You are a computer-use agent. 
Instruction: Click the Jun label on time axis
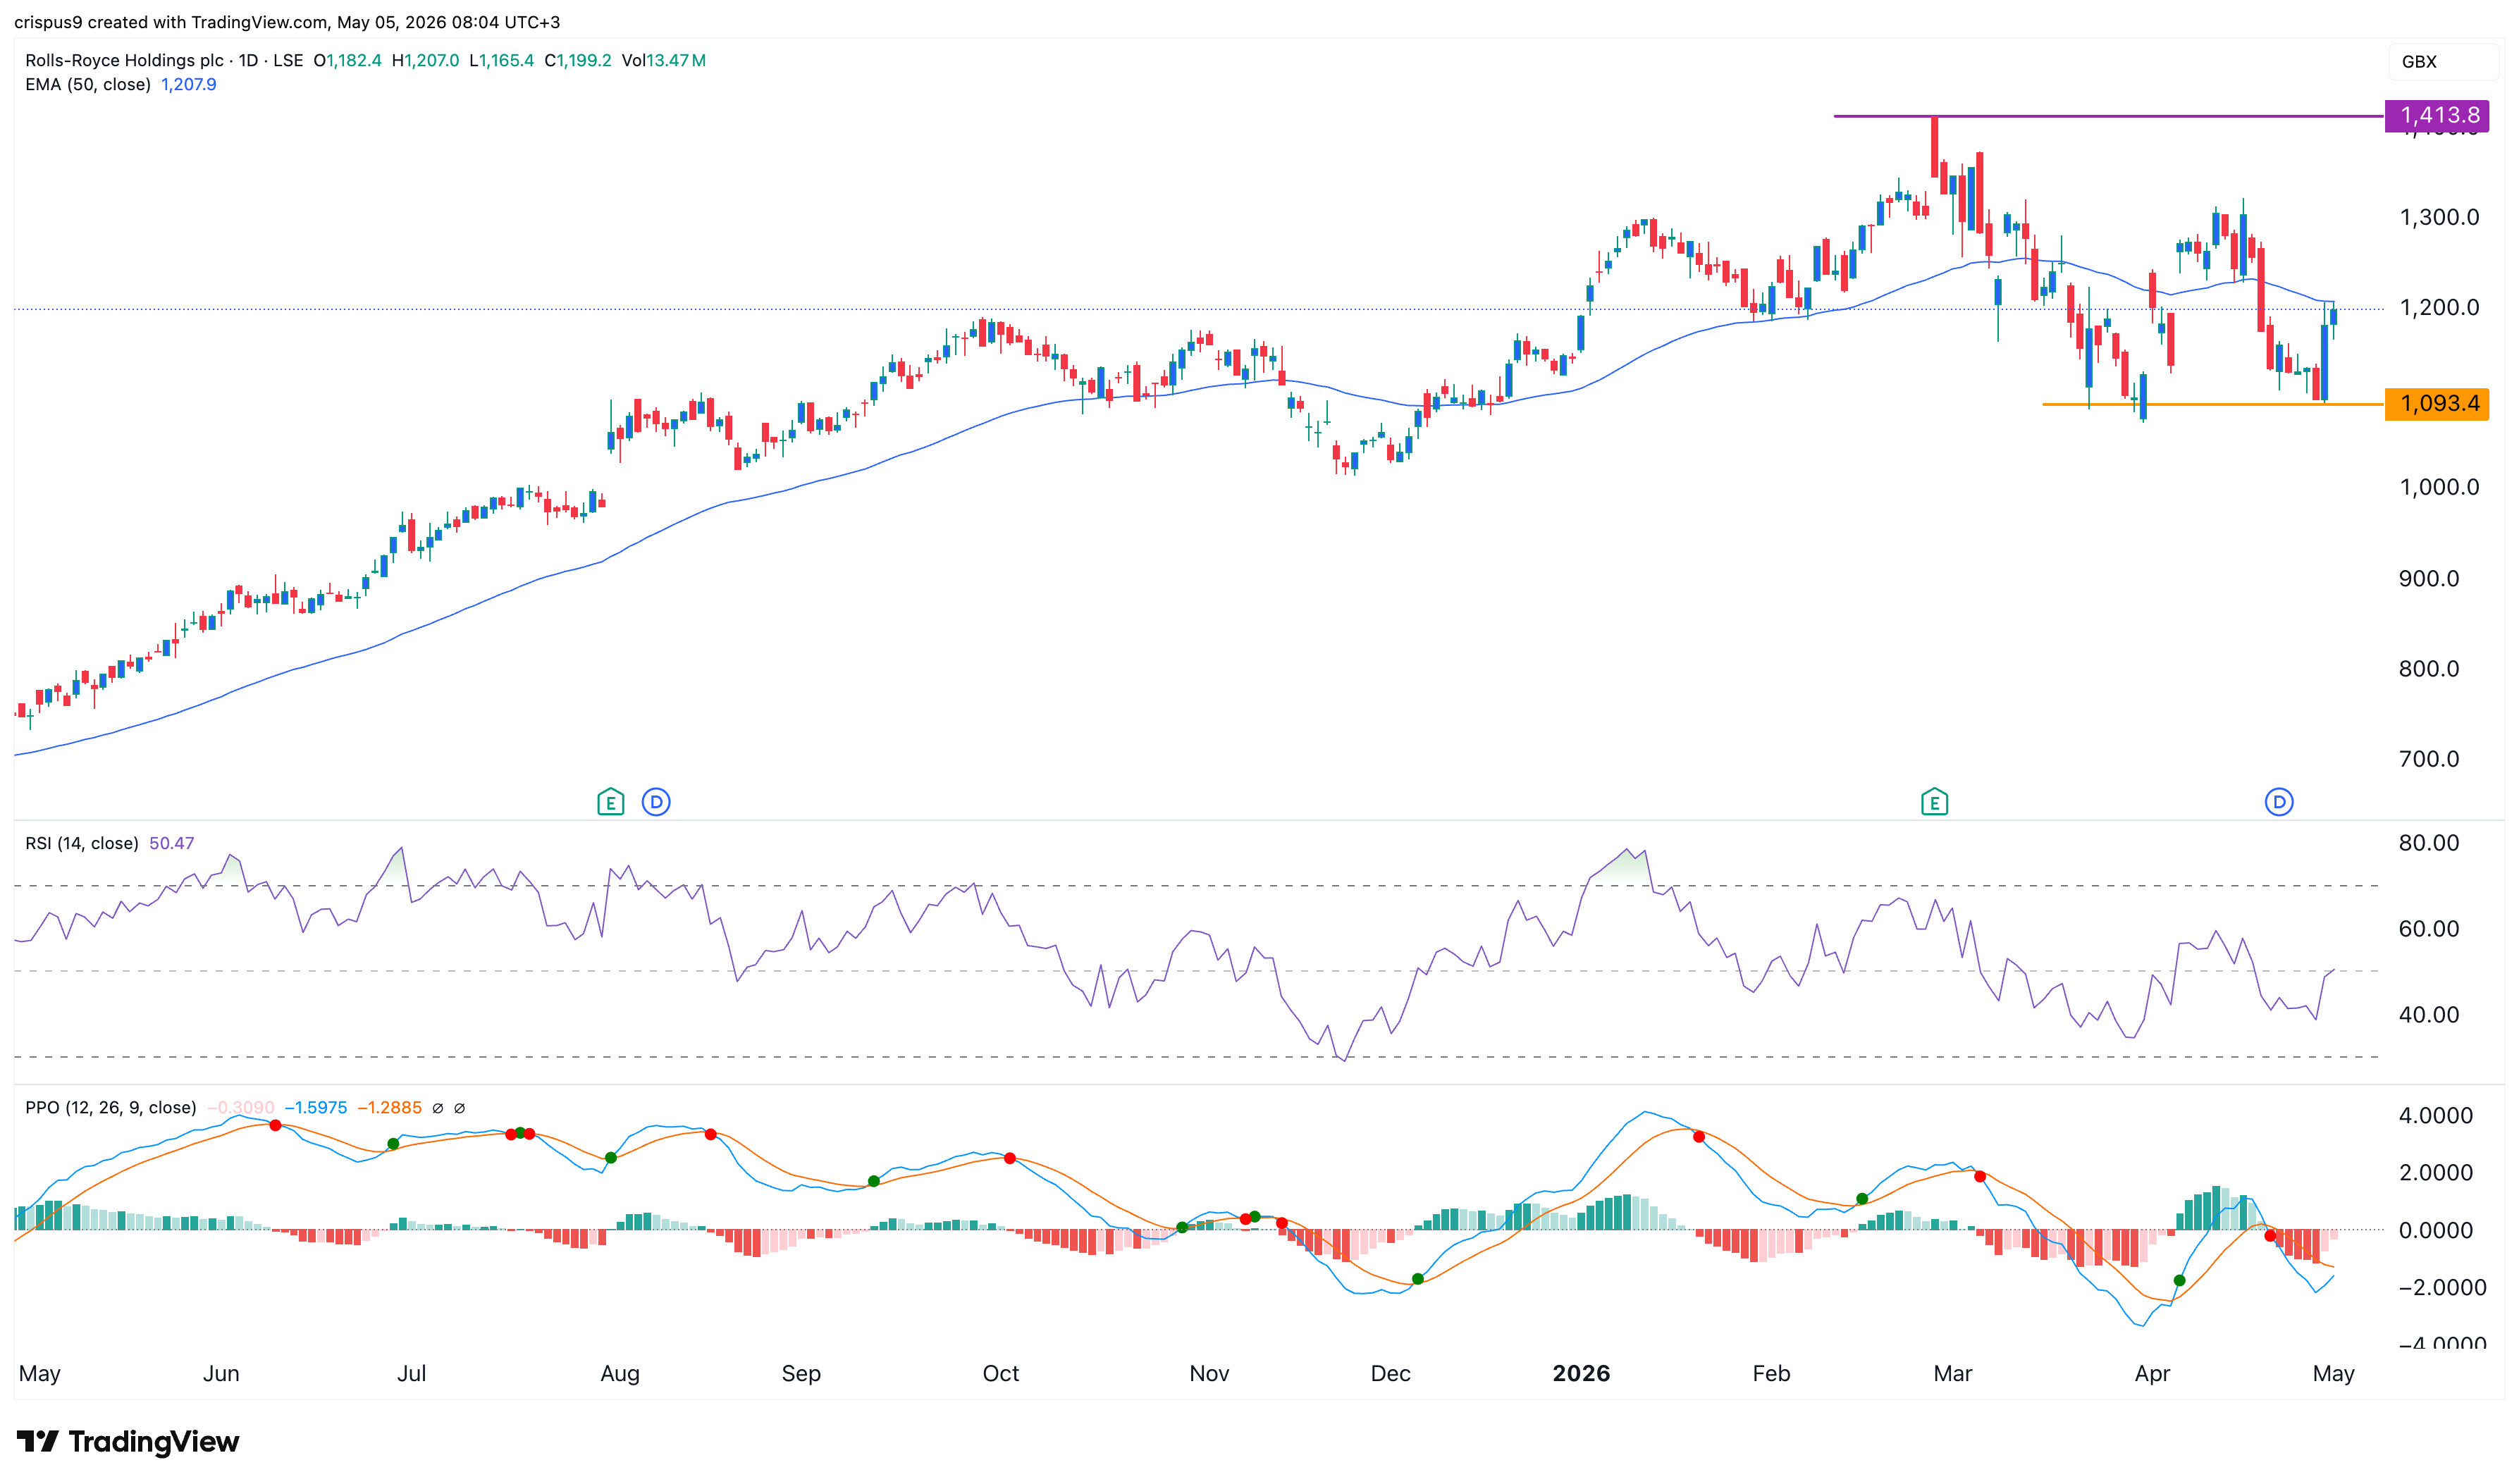pos(221,1374)
